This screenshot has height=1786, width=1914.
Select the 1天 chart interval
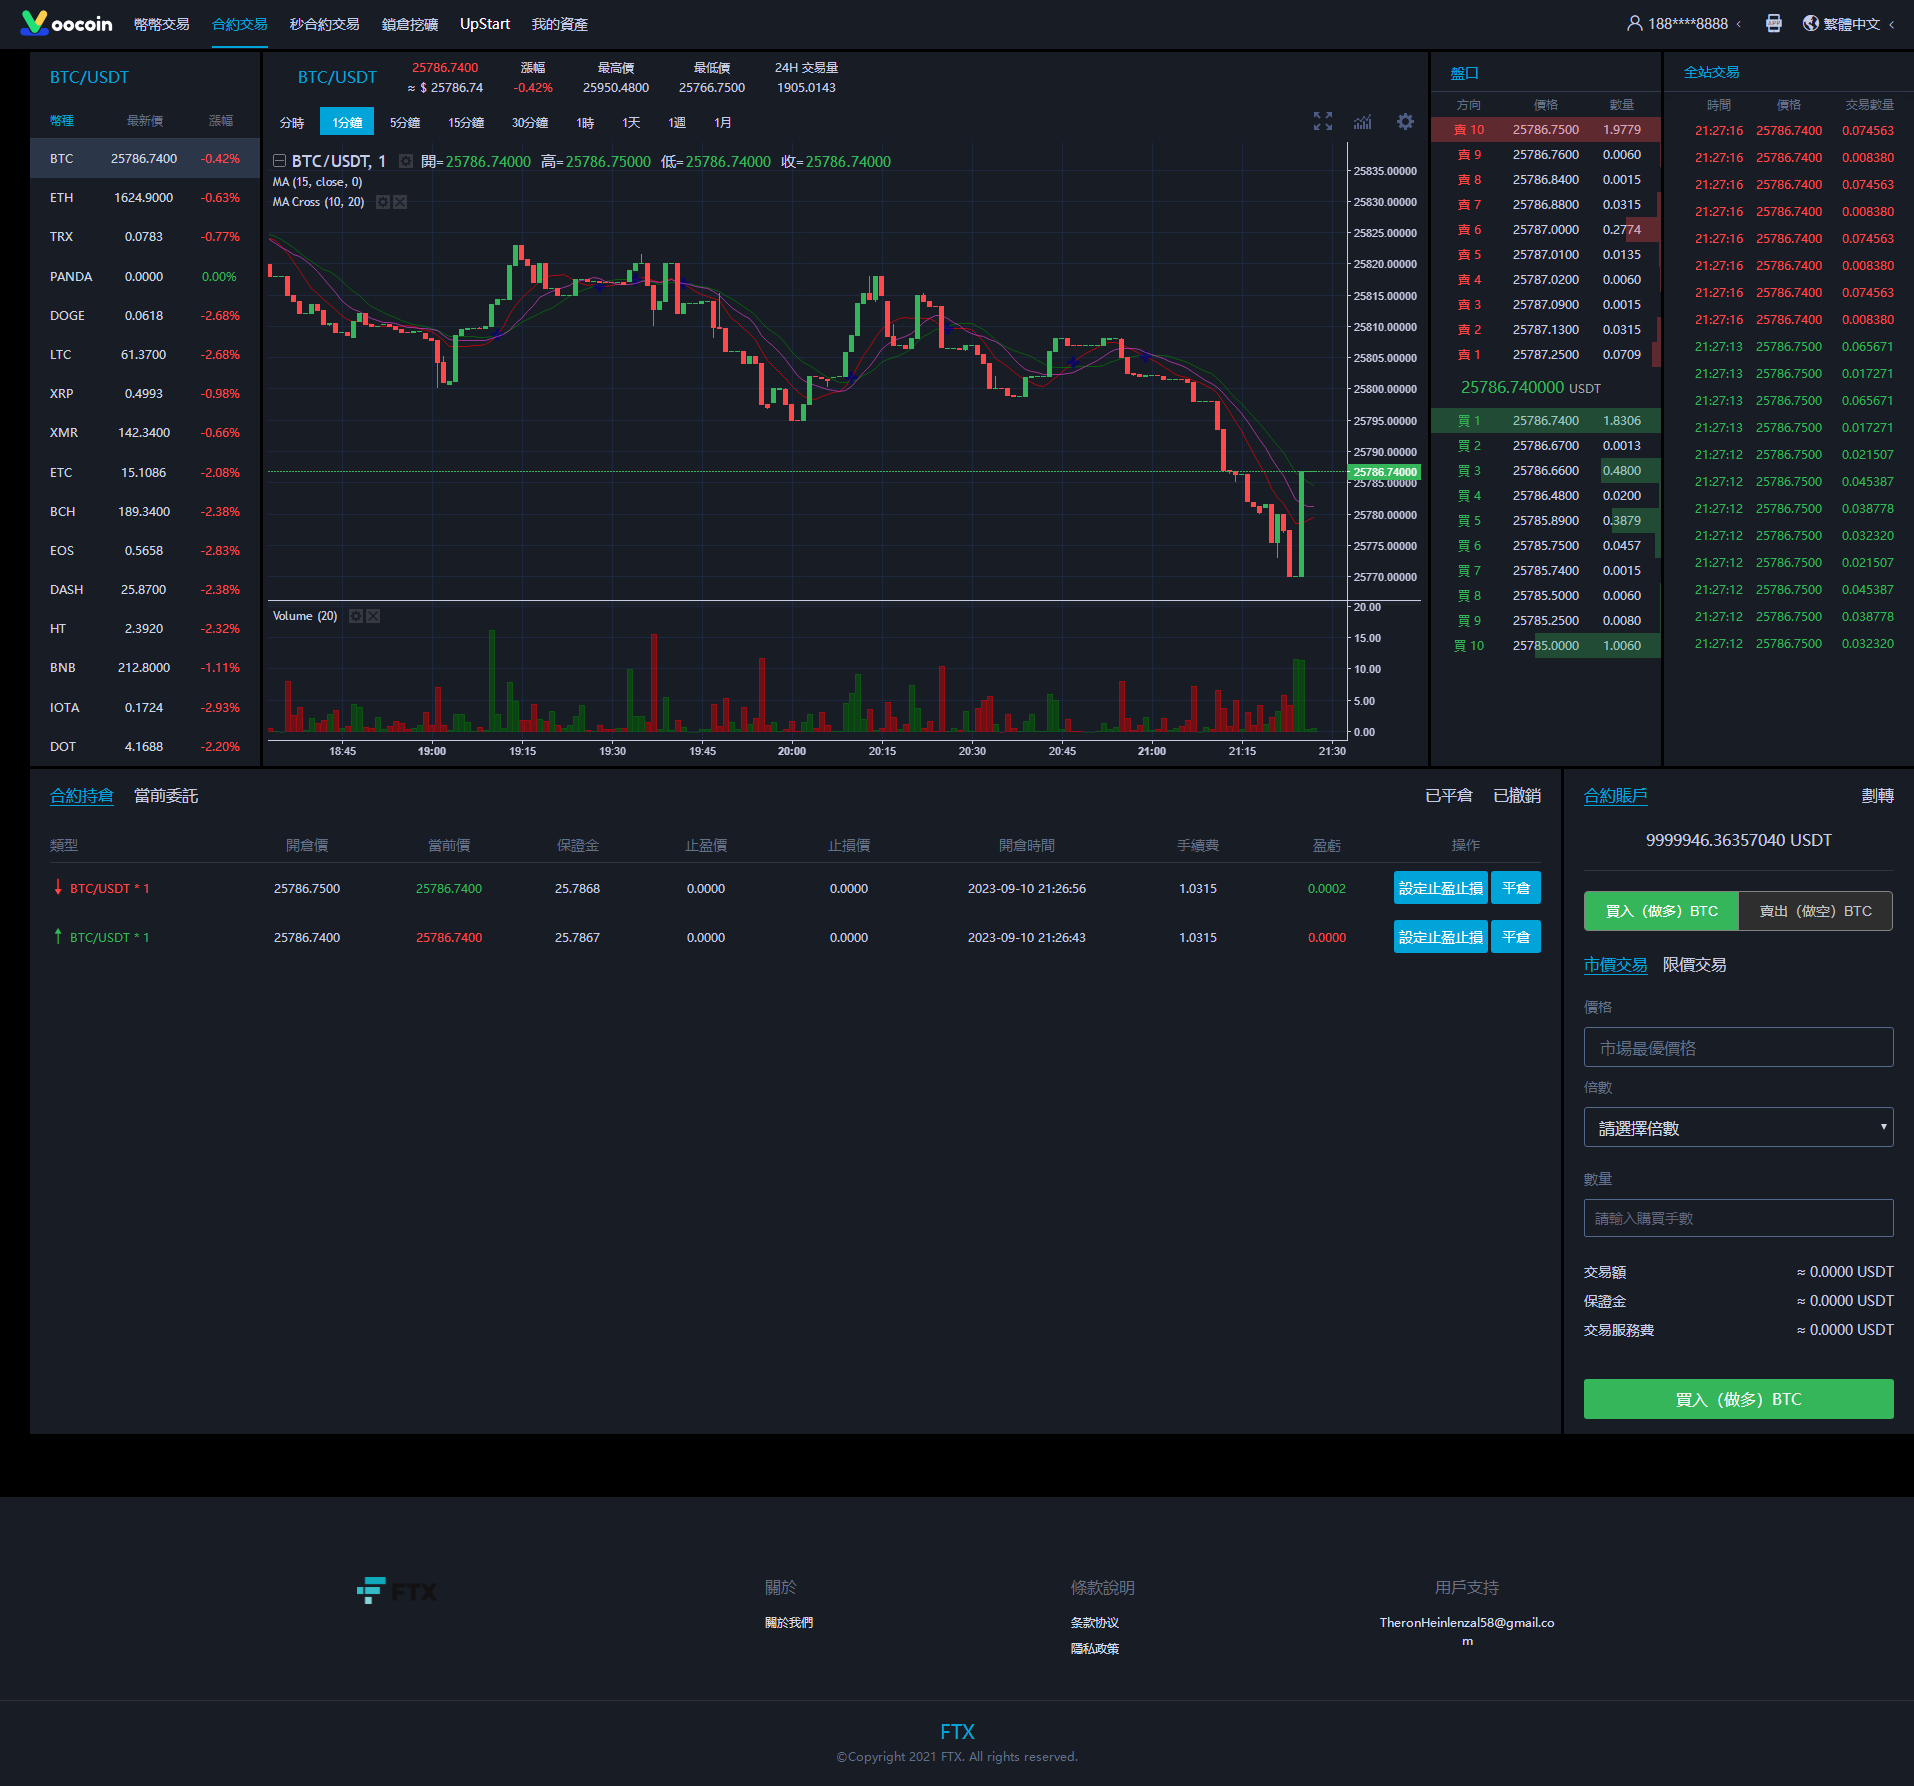(x=631, y=122)
